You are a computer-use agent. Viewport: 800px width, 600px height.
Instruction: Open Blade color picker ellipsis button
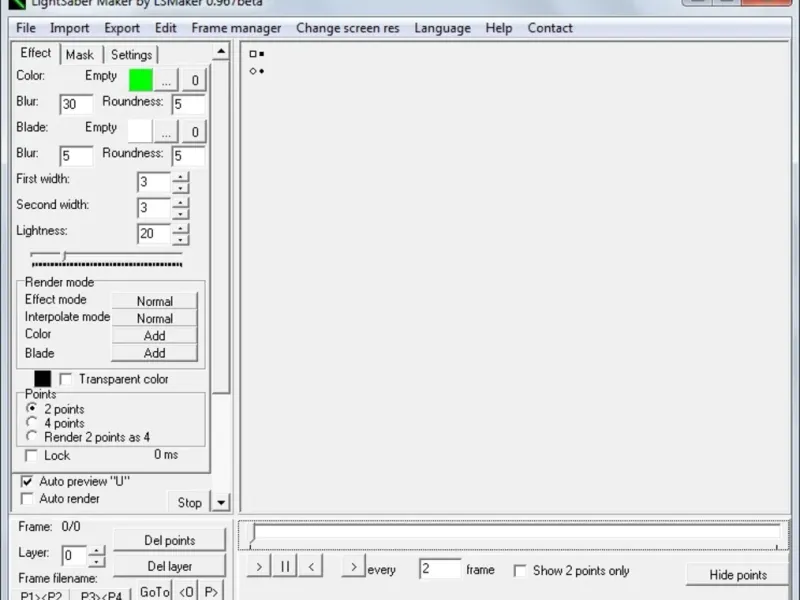[x=166, y=132]
